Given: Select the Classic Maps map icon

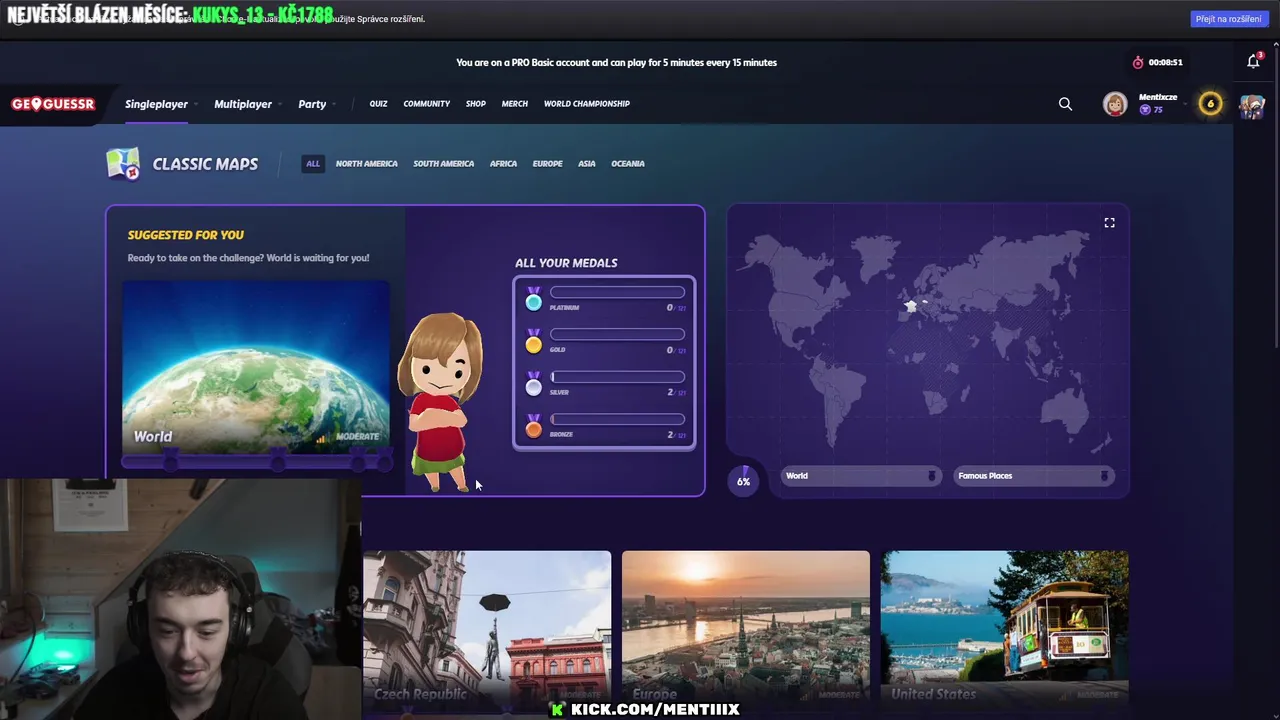Looking at the screenshot, I should tap(123, 164).
